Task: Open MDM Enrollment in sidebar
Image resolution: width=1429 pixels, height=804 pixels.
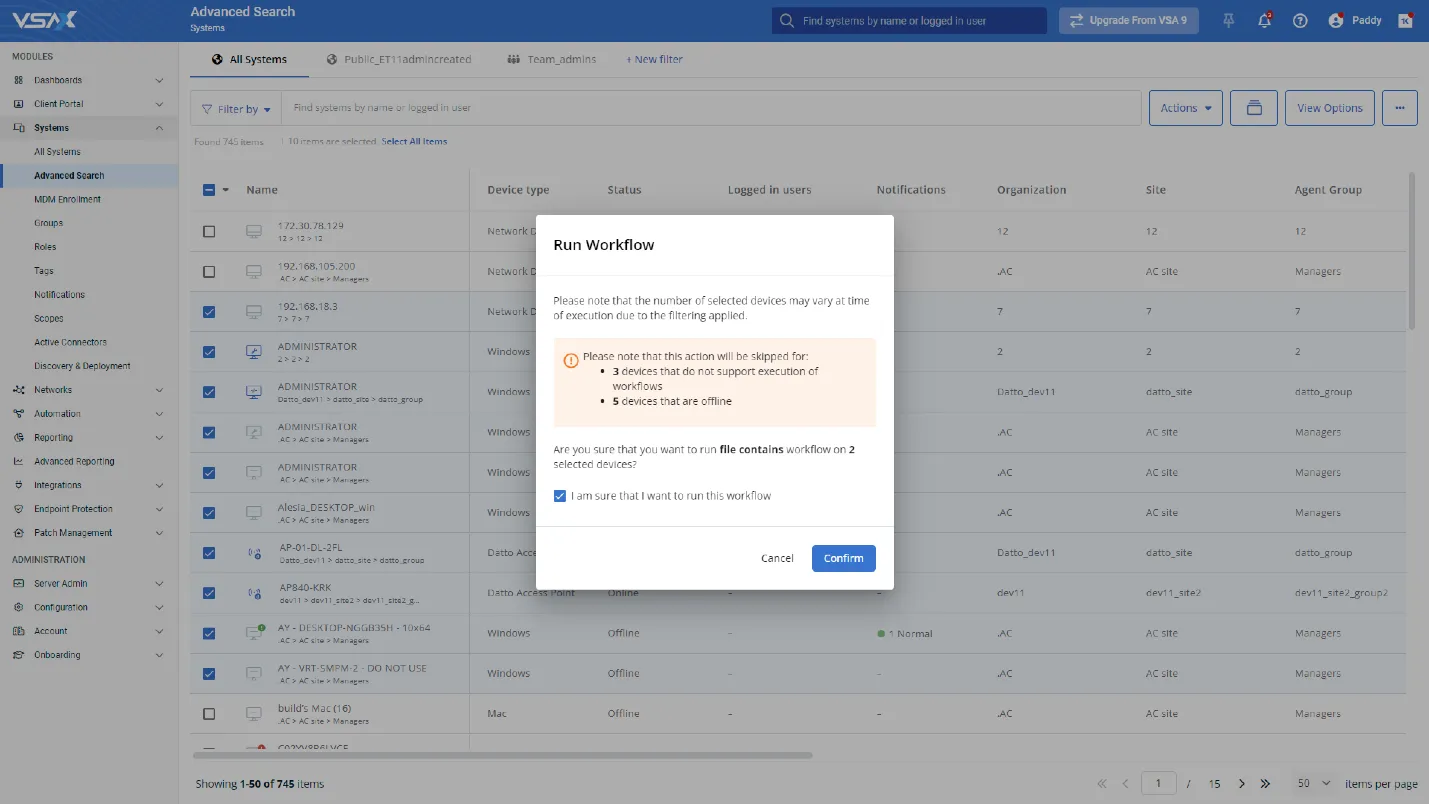Action: (x=67, y=199)
